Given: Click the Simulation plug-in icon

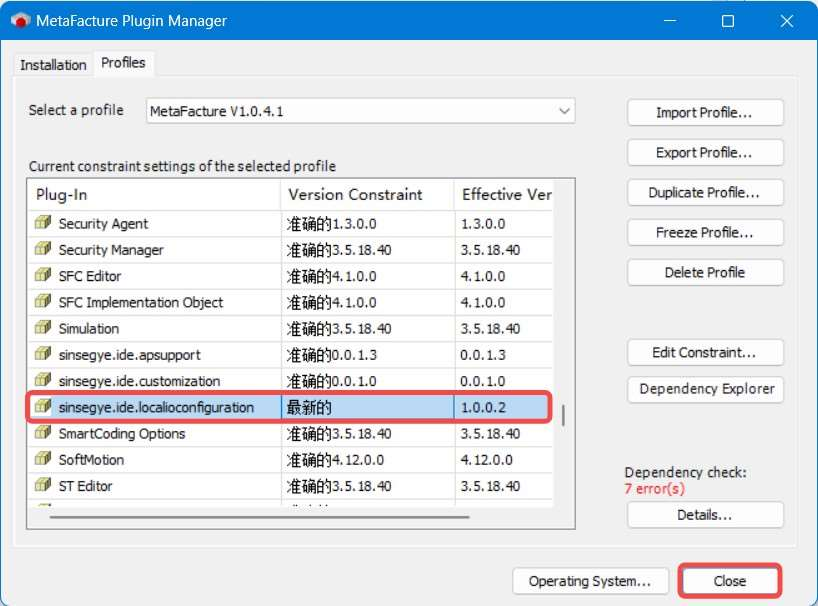Looking at the screenshot, I should 43,329.
